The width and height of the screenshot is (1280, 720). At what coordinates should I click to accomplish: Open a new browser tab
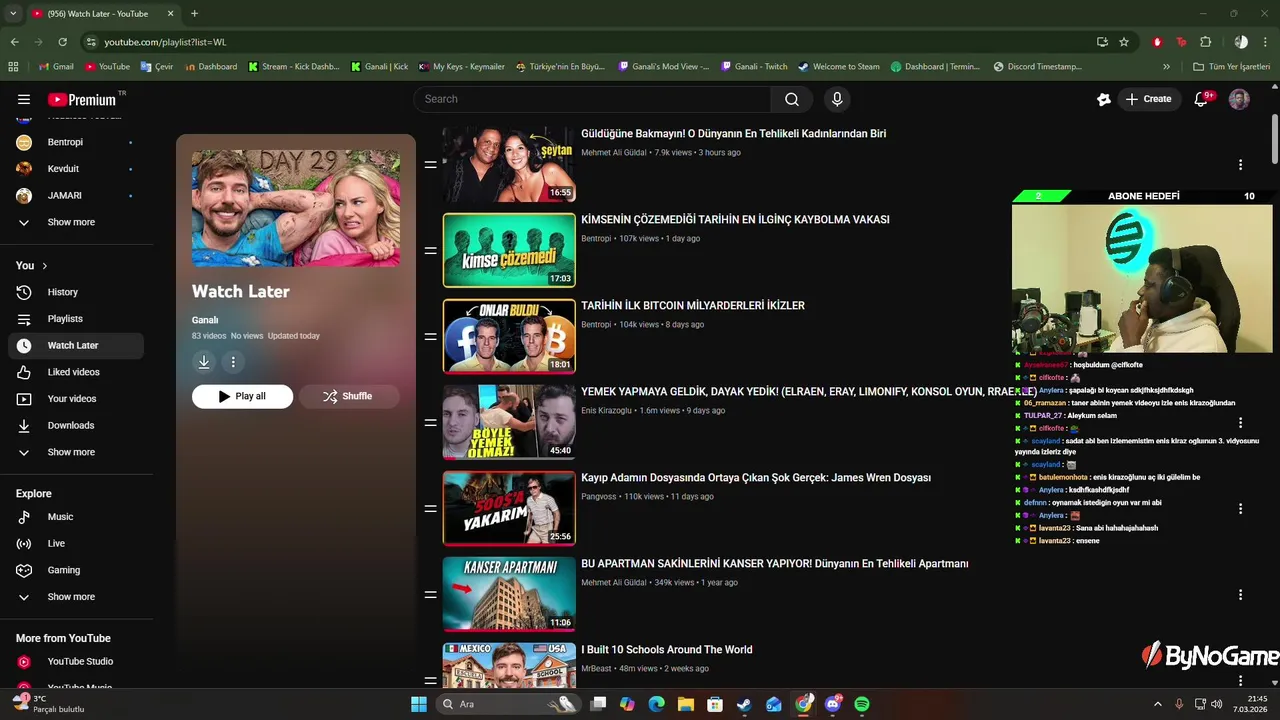pyautogui.click(x=194, y=14)
